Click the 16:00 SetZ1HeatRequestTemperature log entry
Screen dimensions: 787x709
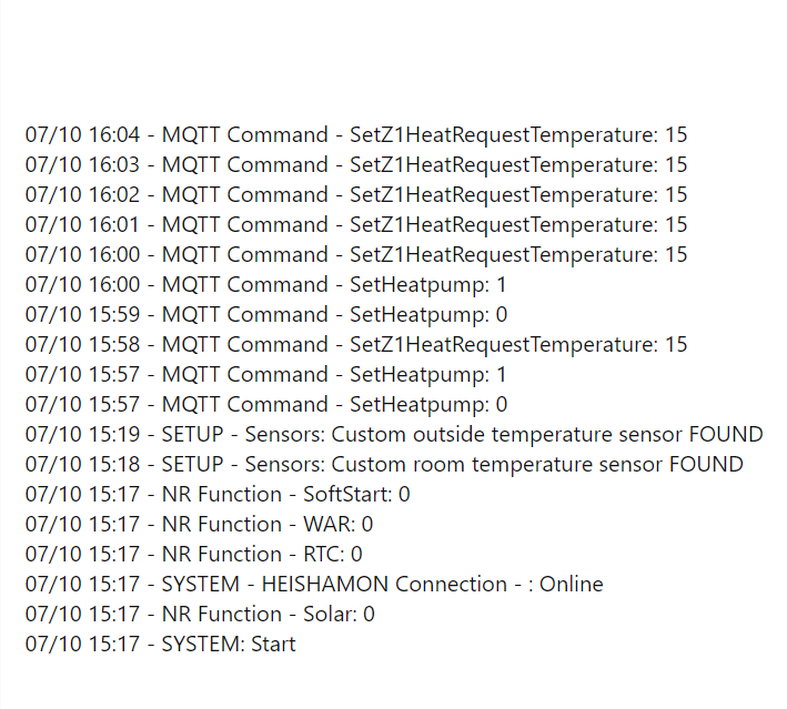coord(356,255)
